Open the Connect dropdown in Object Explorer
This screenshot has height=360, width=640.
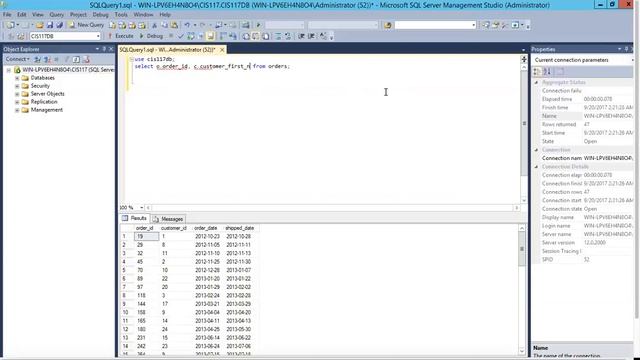click(x=17, y=59)
